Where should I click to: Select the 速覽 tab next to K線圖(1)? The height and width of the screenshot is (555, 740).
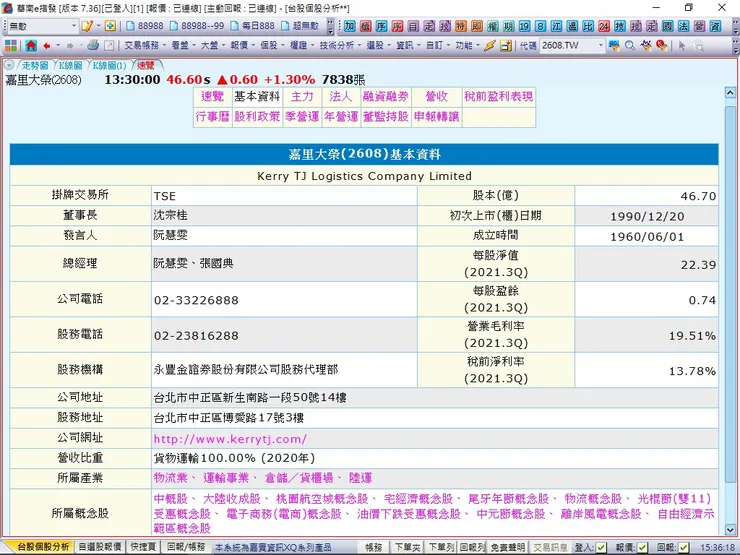coord(146,66)
